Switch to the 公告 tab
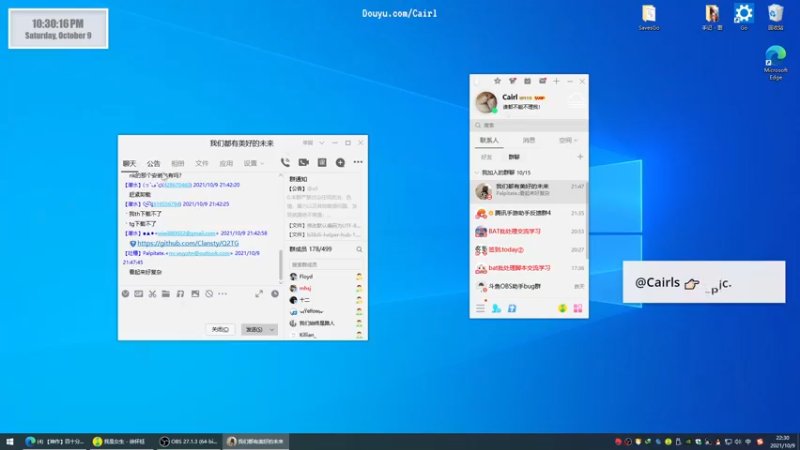This screenshot has height=450, width=800. tap(154, 163)
